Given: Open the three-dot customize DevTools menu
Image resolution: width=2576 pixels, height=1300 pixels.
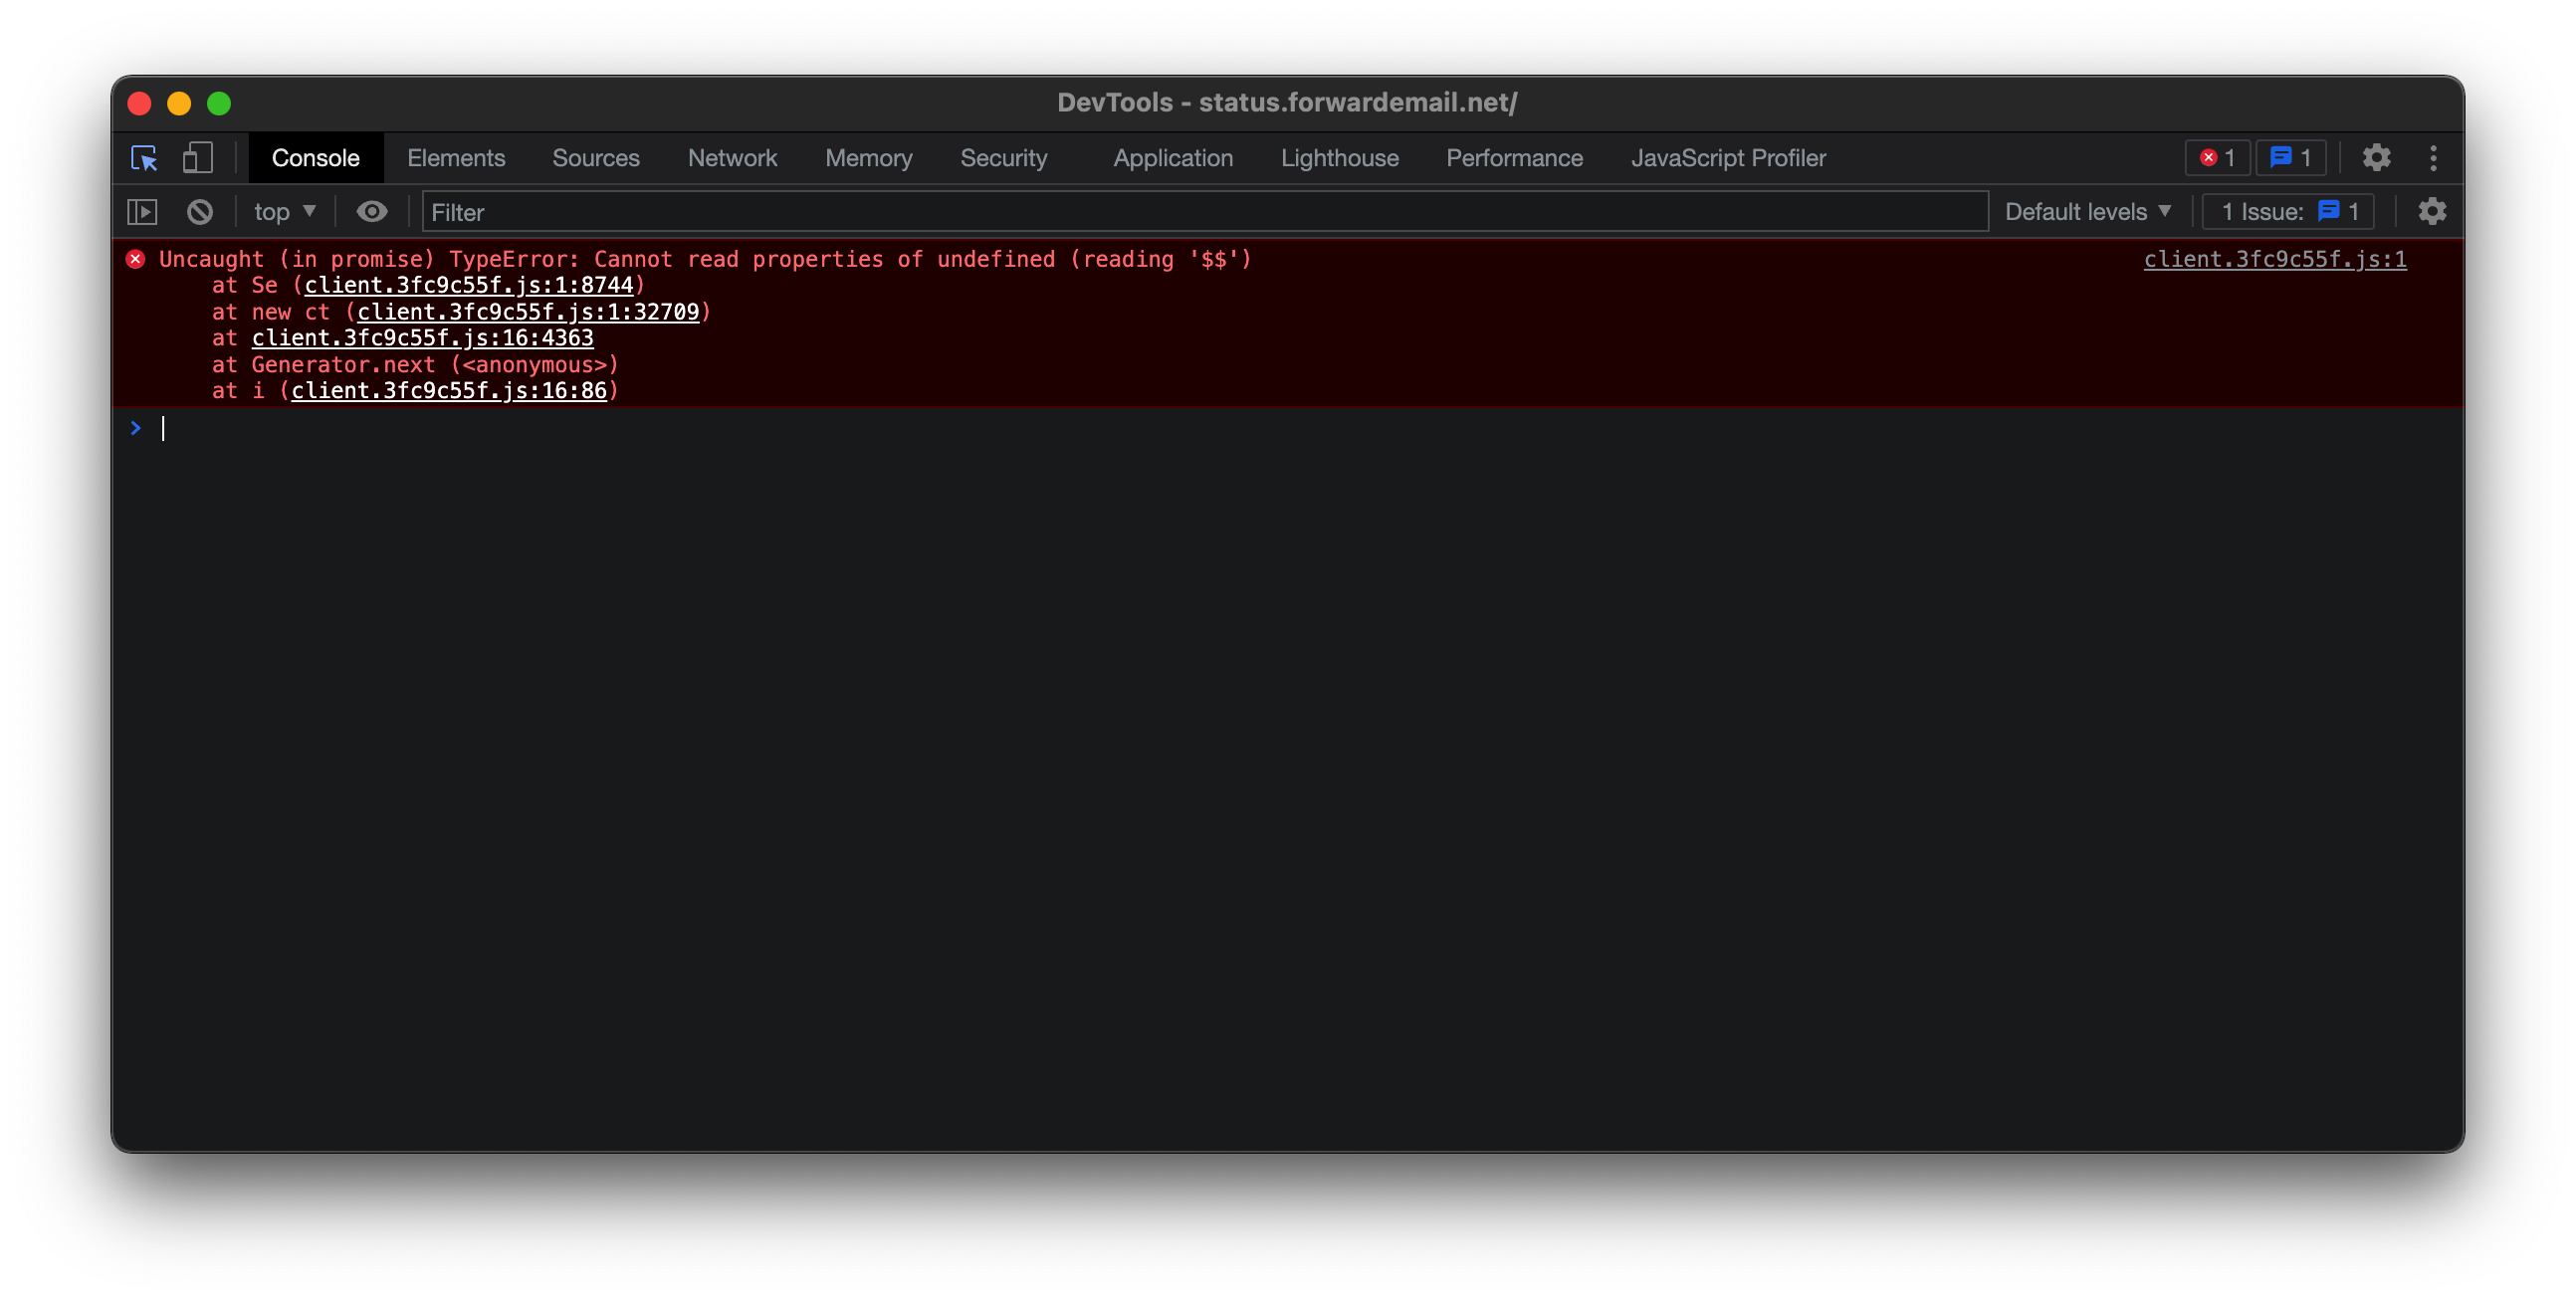Looking at the screenshot, I should point(2433,158).
